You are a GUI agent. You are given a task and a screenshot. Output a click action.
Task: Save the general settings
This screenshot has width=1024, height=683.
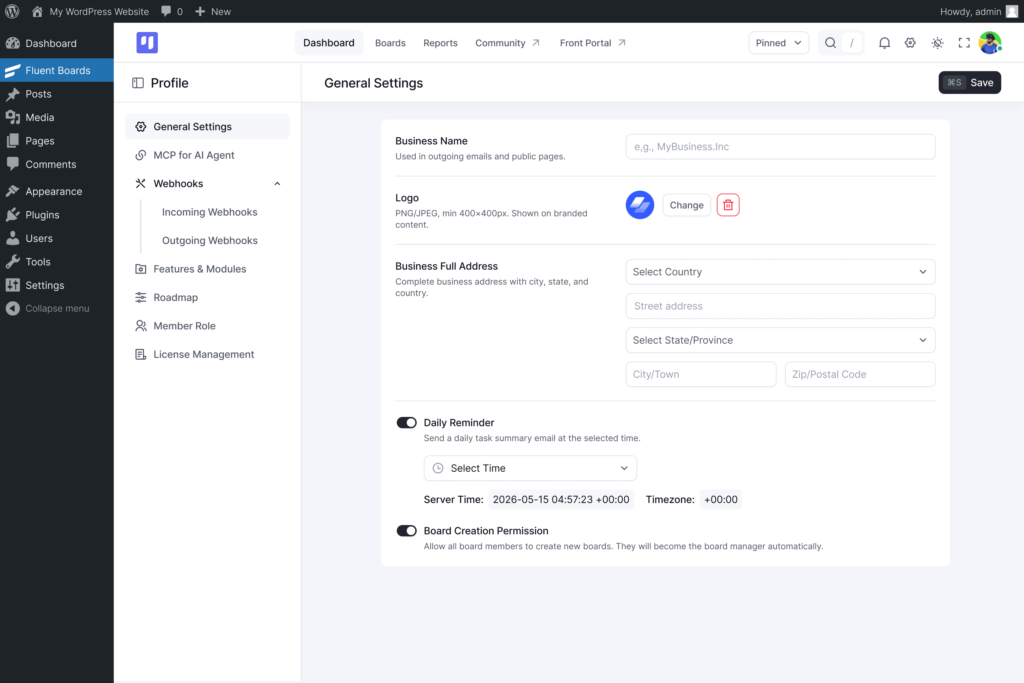click(970, 82)
